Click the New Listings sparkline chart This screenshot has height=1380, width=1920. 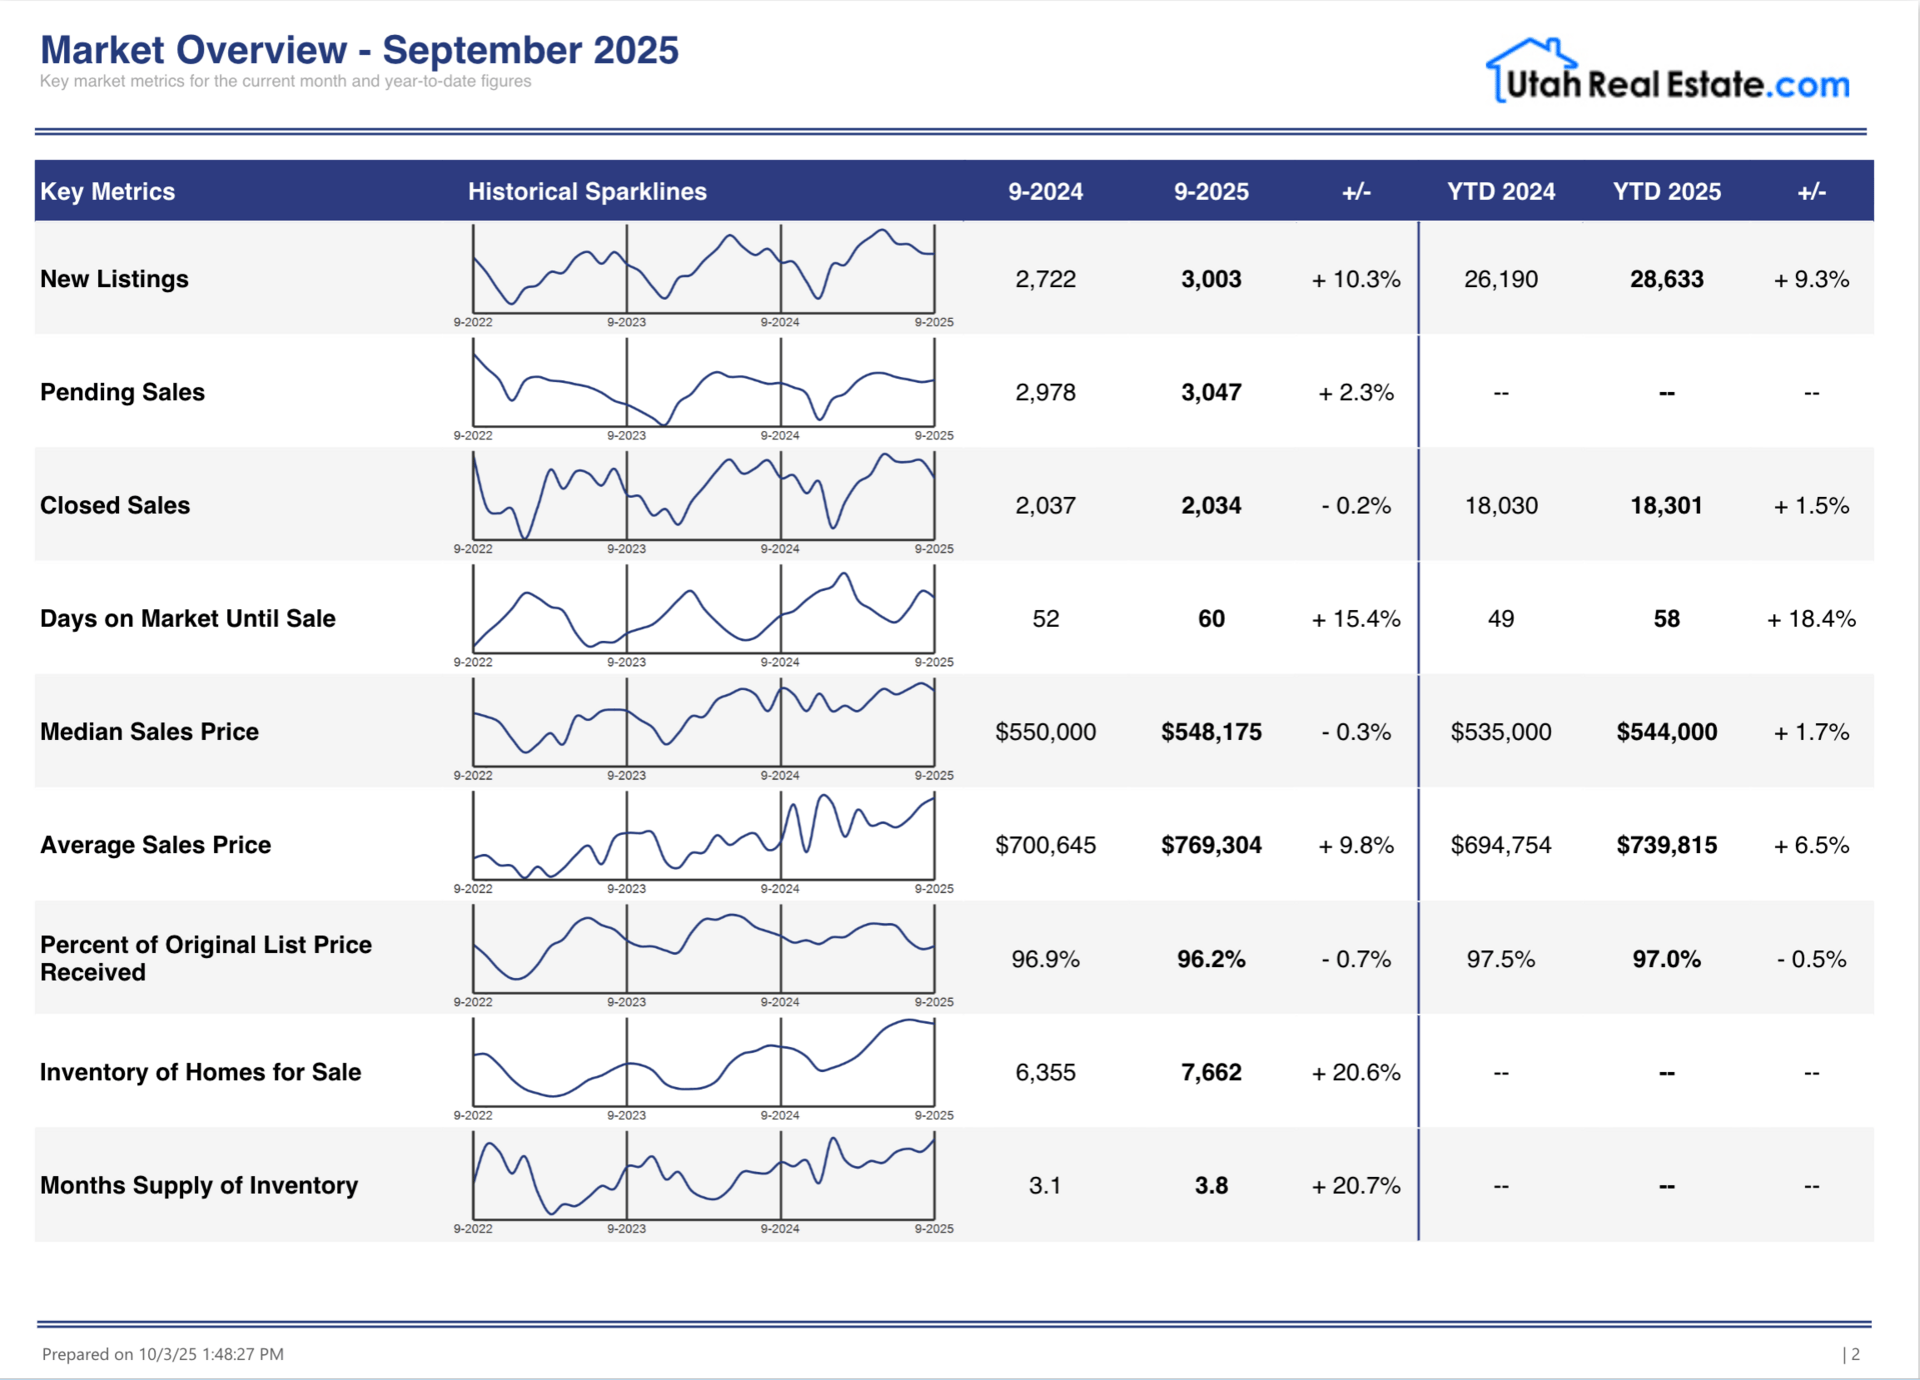point(703,269)
